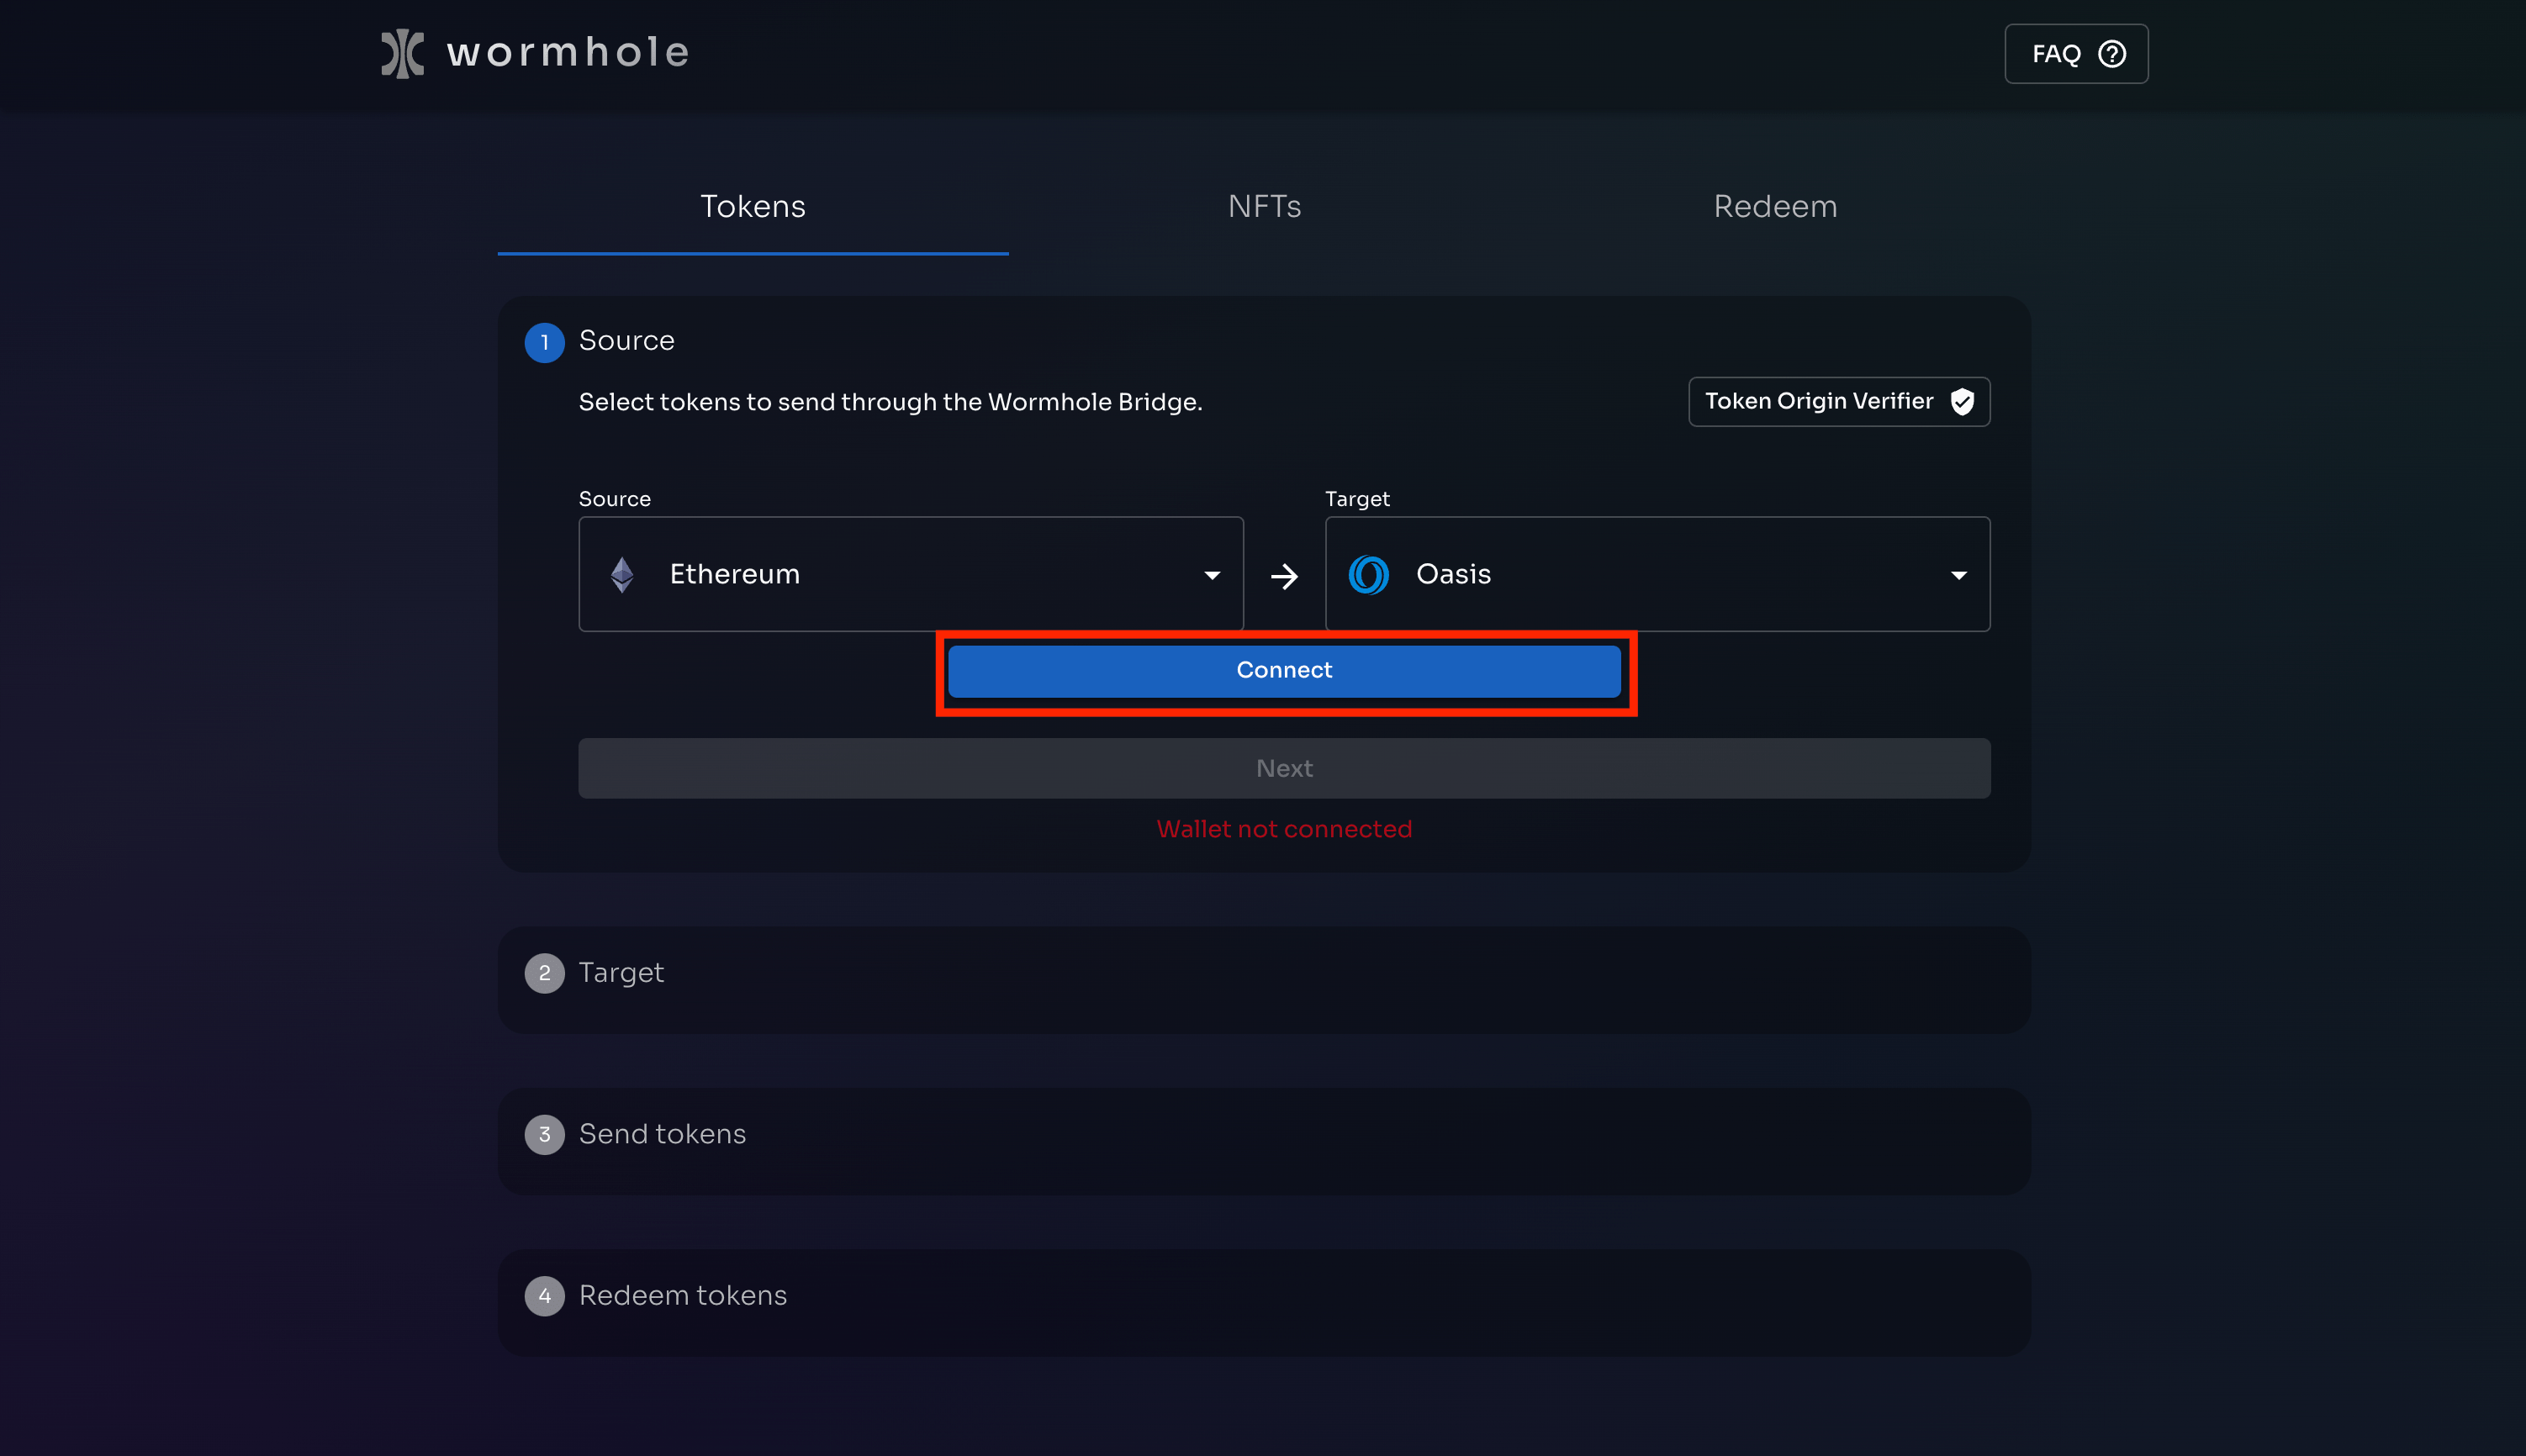Click the step 1 Source circle badge

tap(544, 342)
